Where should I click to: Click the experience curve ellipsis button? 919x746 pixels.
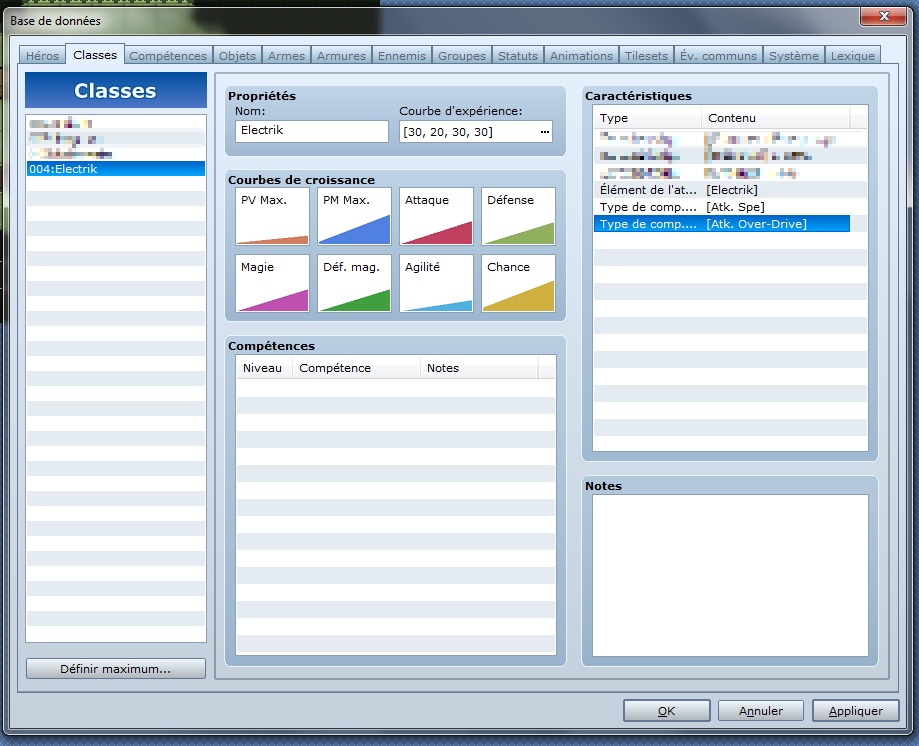[544, 132]
